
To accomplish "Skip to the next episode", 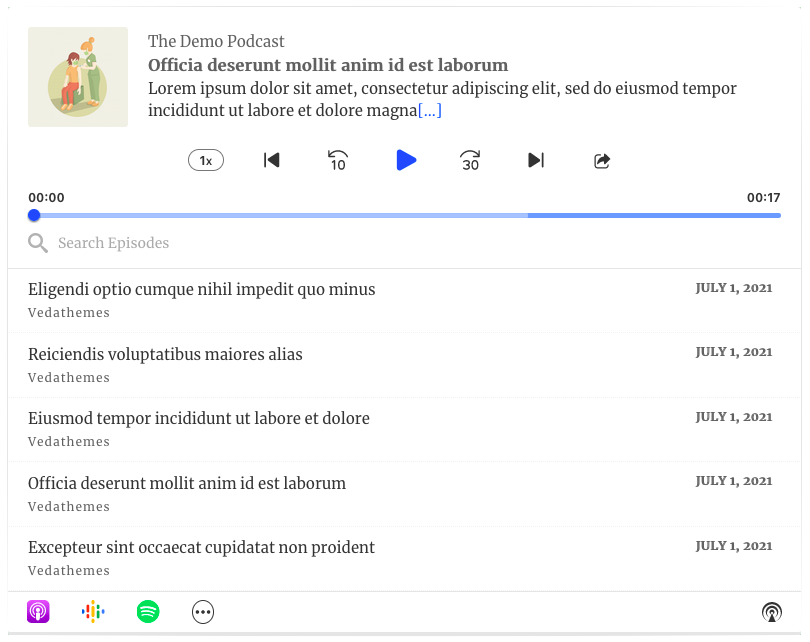I will click(536, 160).
